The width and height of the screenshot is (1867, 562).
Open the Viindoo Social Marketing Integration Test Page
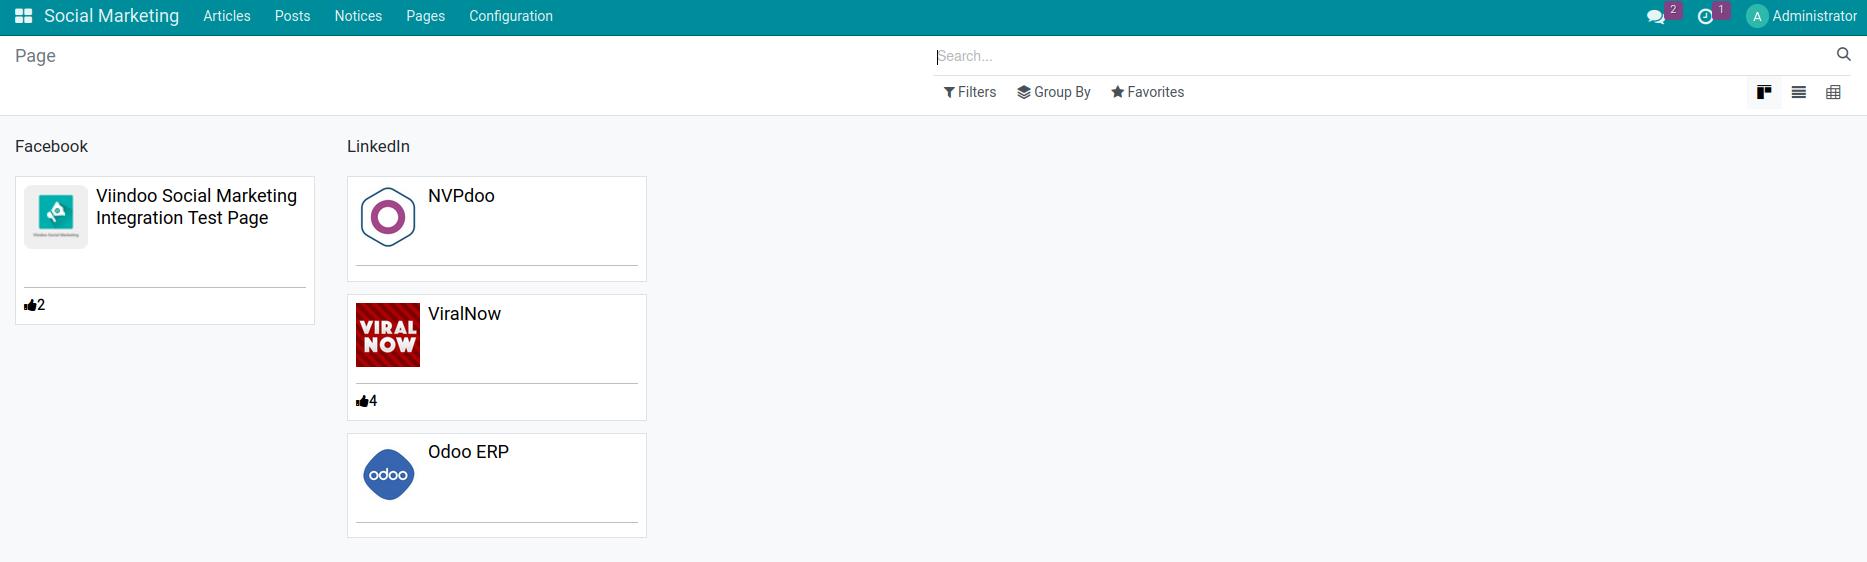(x=197, y=207)
